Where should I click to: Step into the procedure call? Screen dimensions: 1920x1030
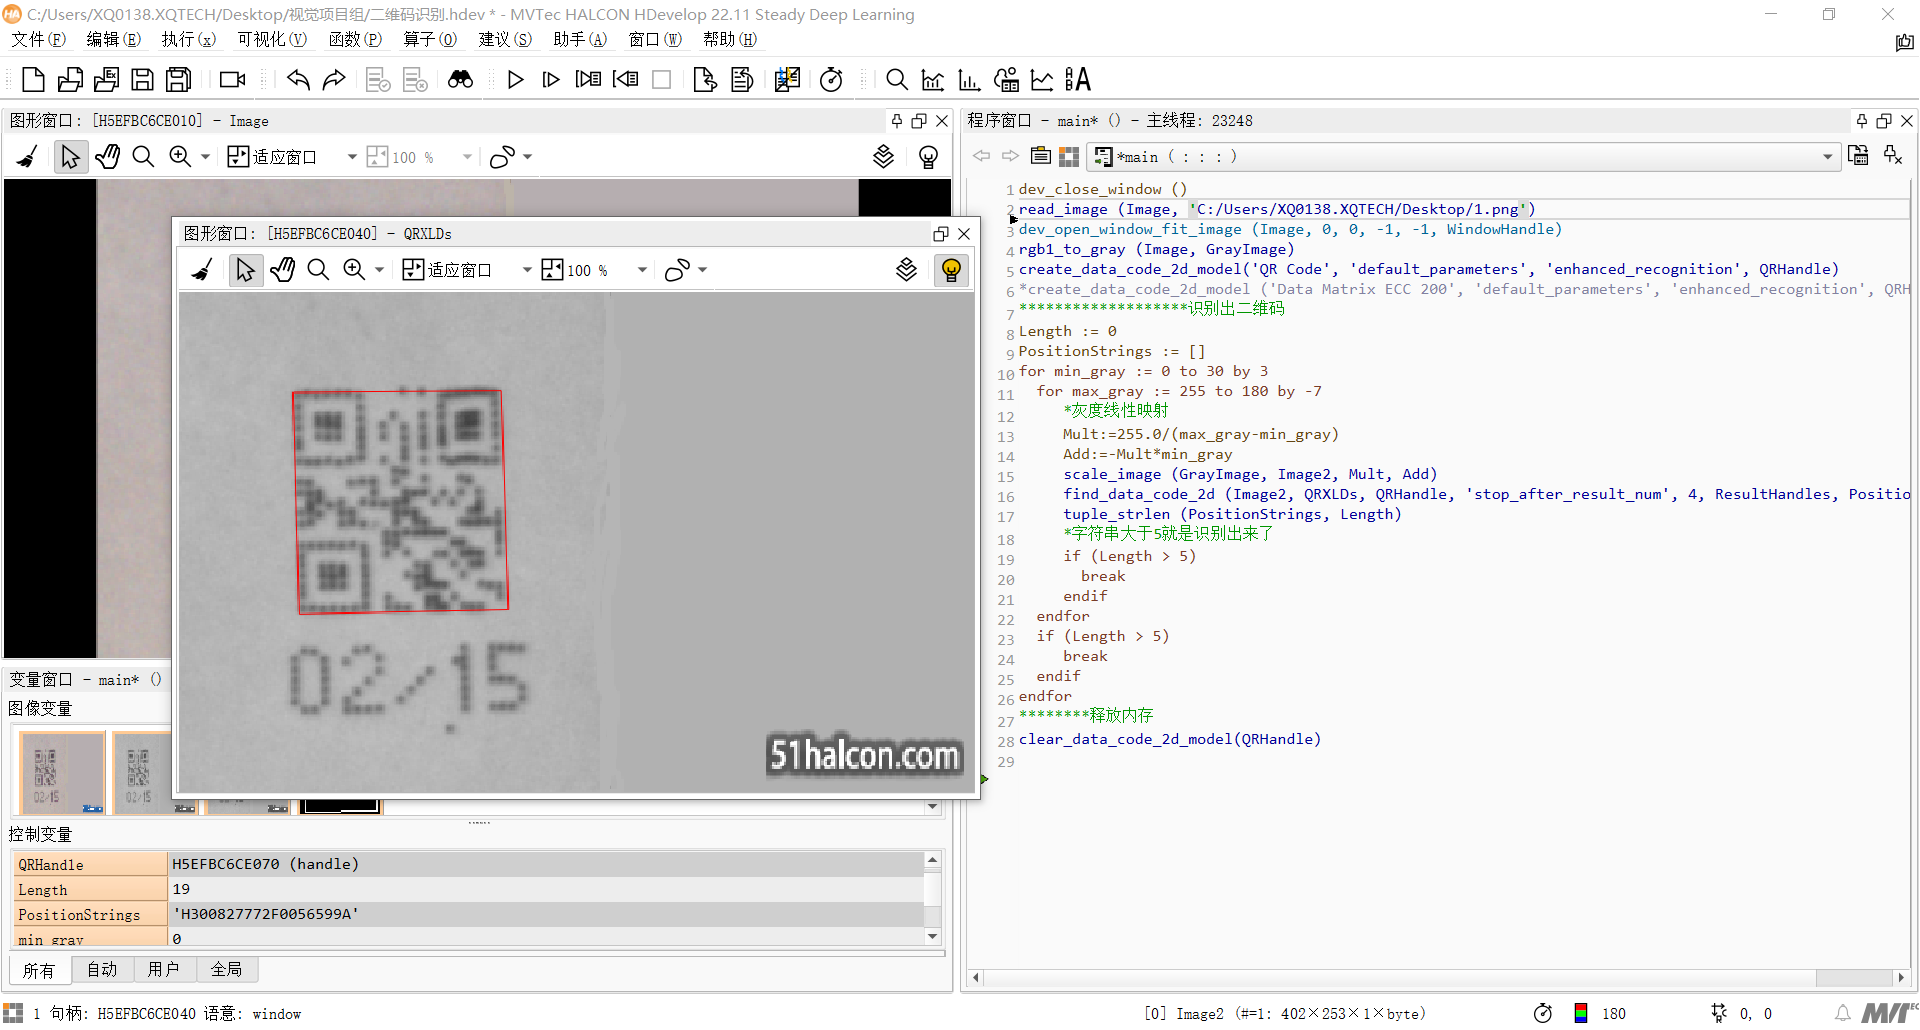(x=588, y=80)
